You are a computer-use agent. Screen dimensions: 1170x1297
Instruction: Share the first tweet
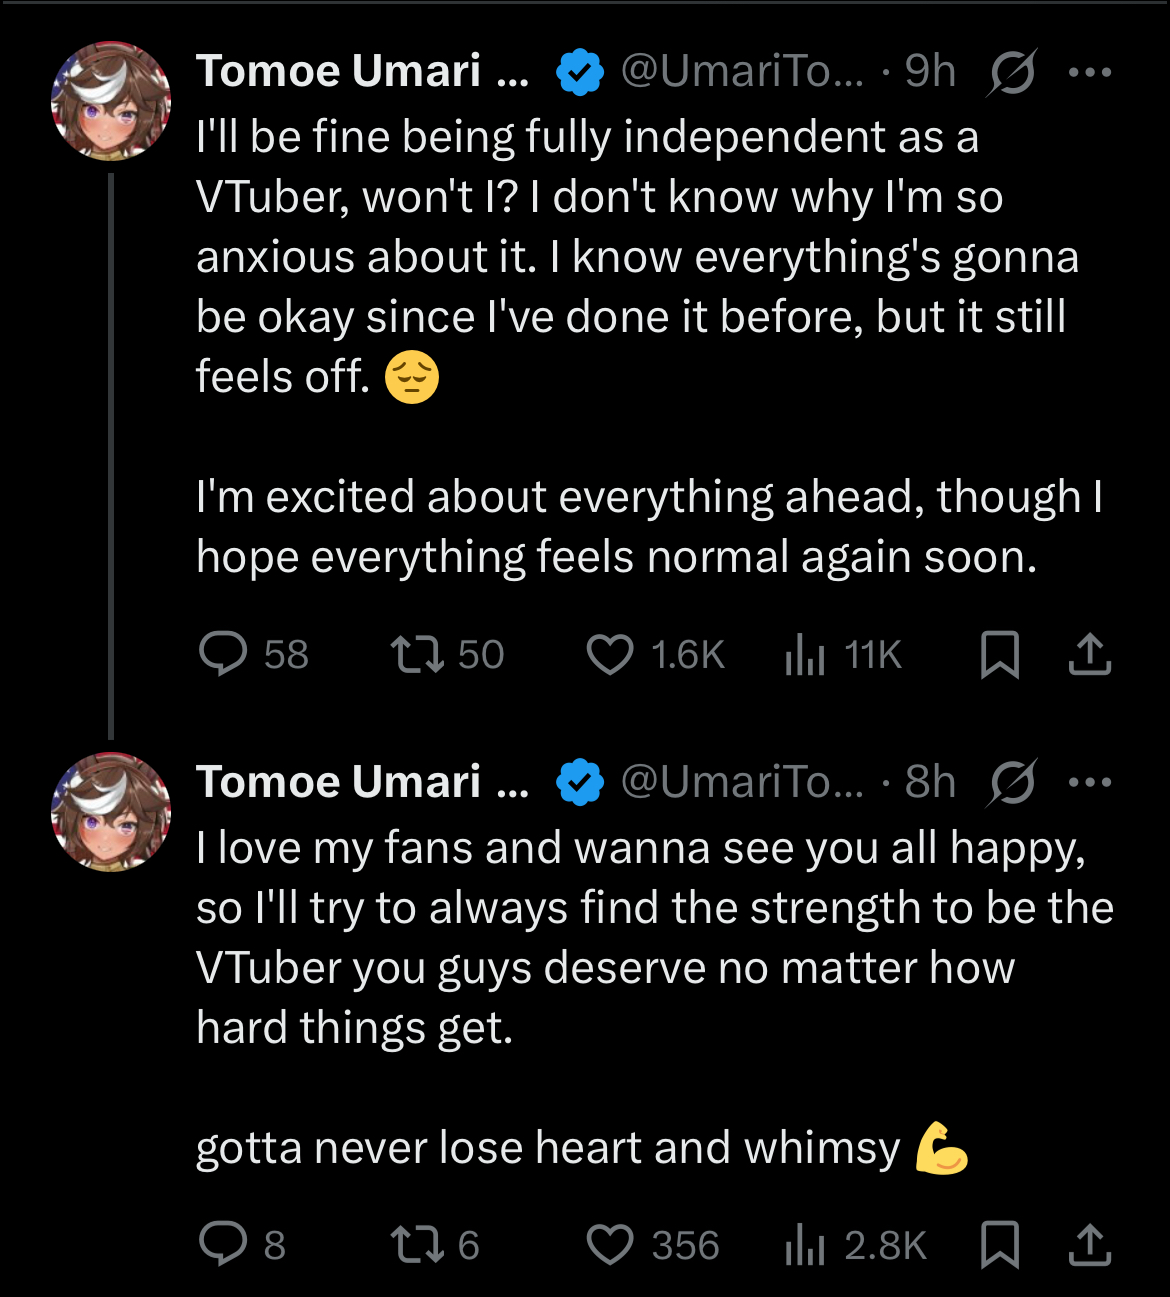pos(1090,654)
